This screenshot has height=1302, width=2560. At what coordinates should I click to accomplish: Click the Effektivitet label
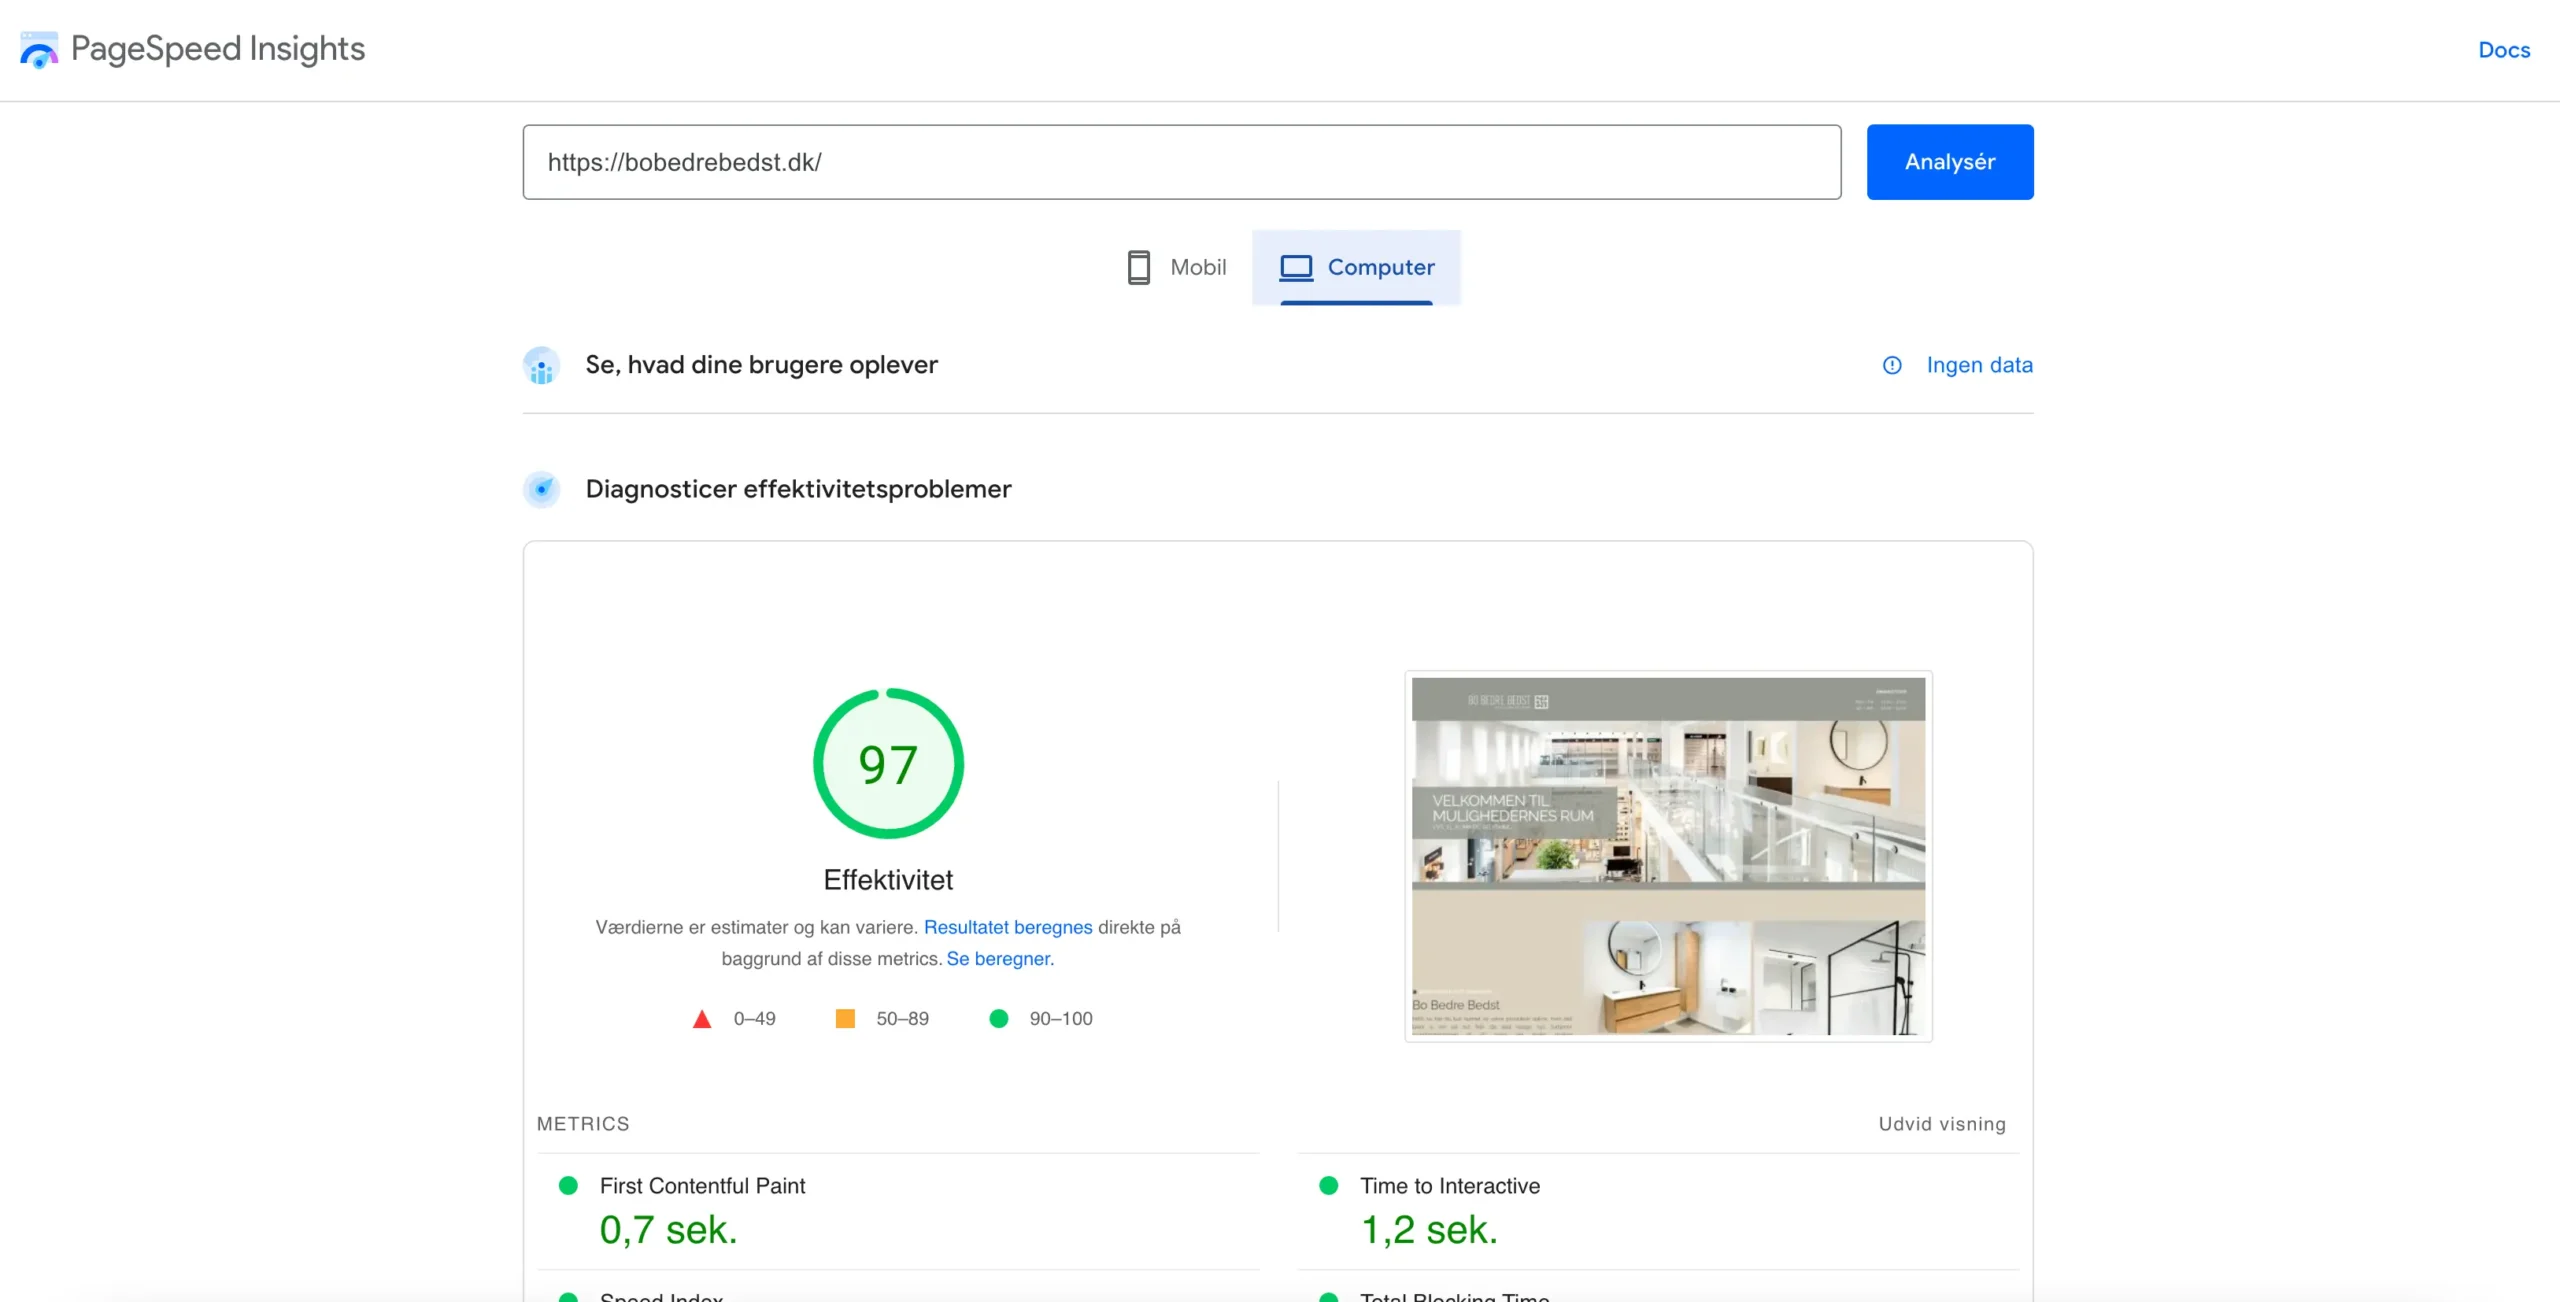coord(888,880)
